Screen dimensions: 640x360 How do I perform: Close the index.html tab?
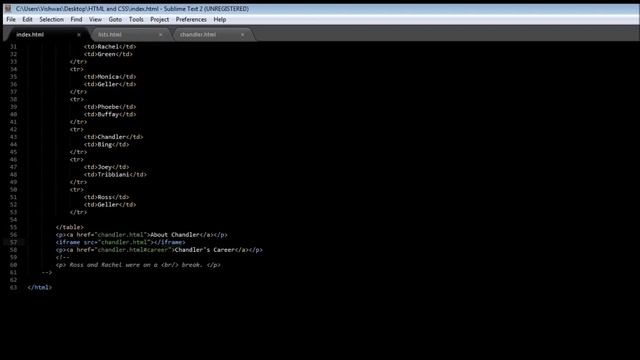coord(79,35)
